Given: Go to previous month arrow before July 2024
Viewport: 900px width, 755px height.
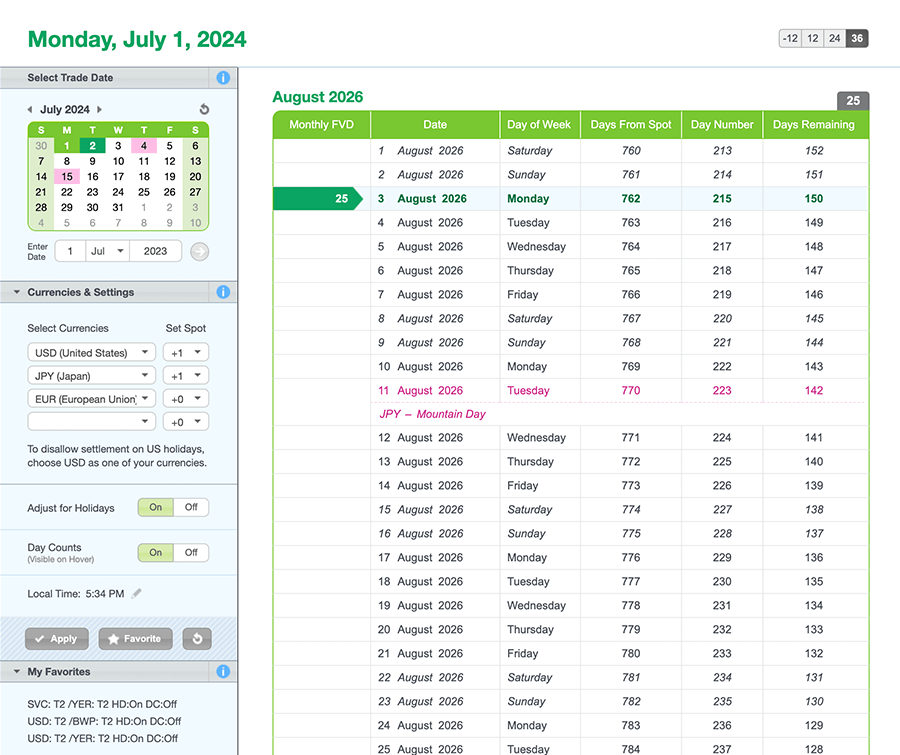Looking at the screenshot, I should (30, 109).
